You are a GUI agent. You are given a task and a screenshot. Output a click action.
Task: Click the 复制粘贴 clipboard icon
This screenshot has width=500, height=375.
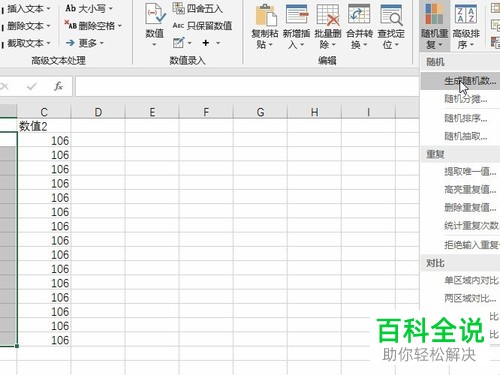[266, 15]
